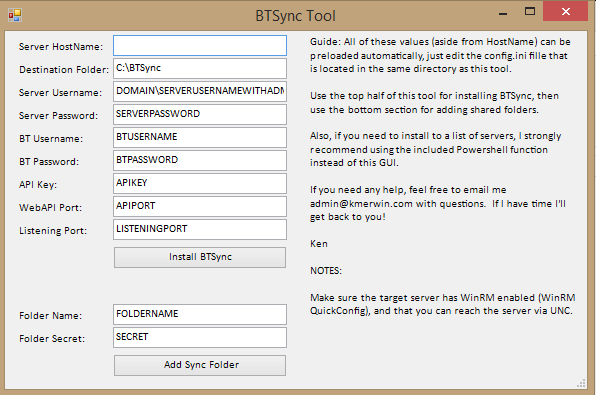596x395 pixels.
Task: Click into the BT Password field
Action: (200, 160)
